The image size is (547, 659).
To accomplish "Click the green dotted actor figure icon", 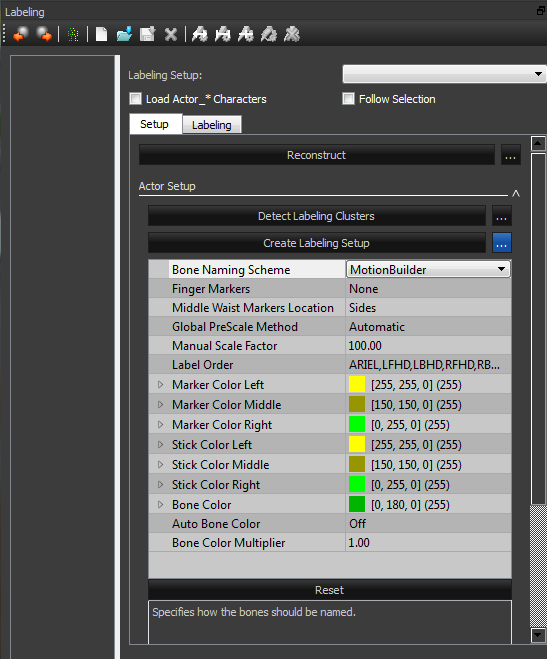I will pos(73,34).
